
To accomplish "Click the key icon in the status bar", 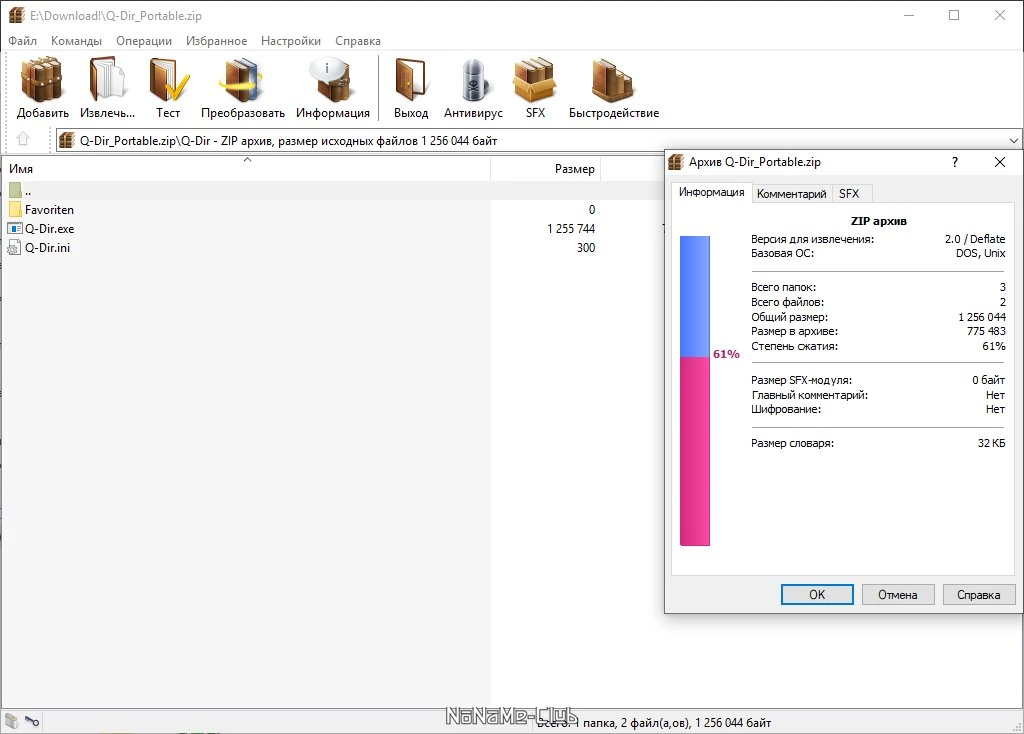I will pos(32,722).
